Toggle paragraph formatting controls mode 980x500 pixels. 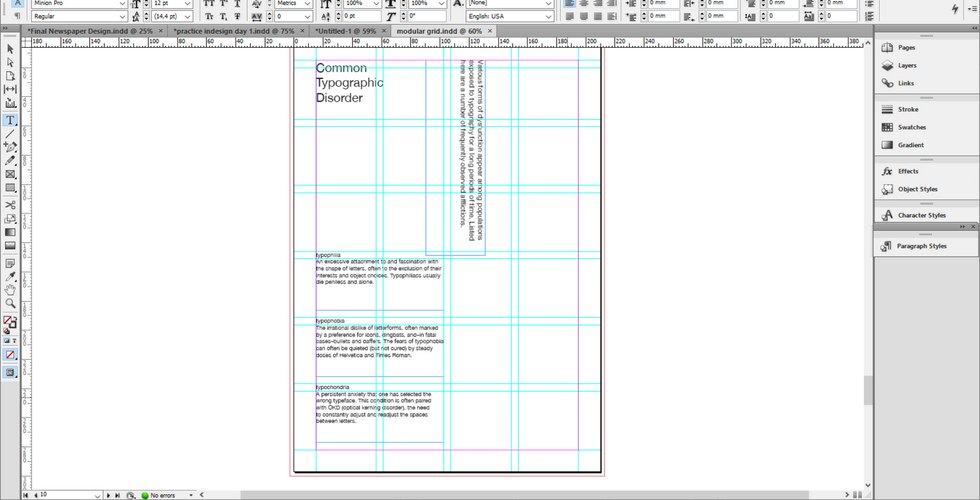(x=18, y=16)
